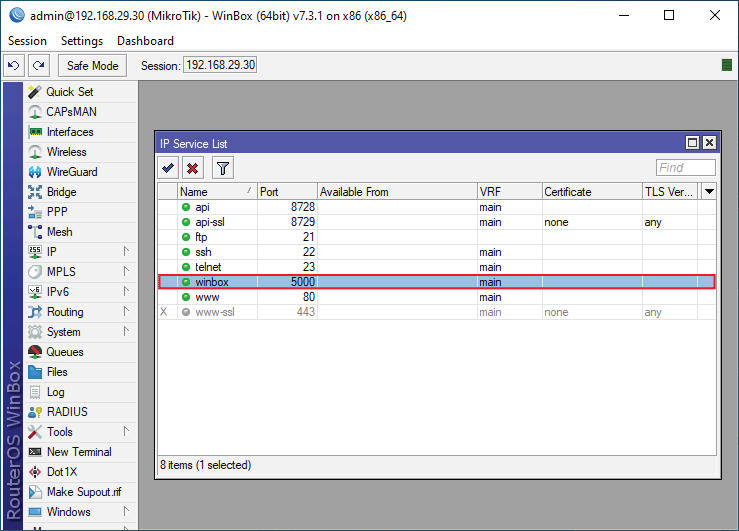The height and width of the screenshot is (531, 739).
Task: Toggle Safe Mode button
Action: pos(92,65)
